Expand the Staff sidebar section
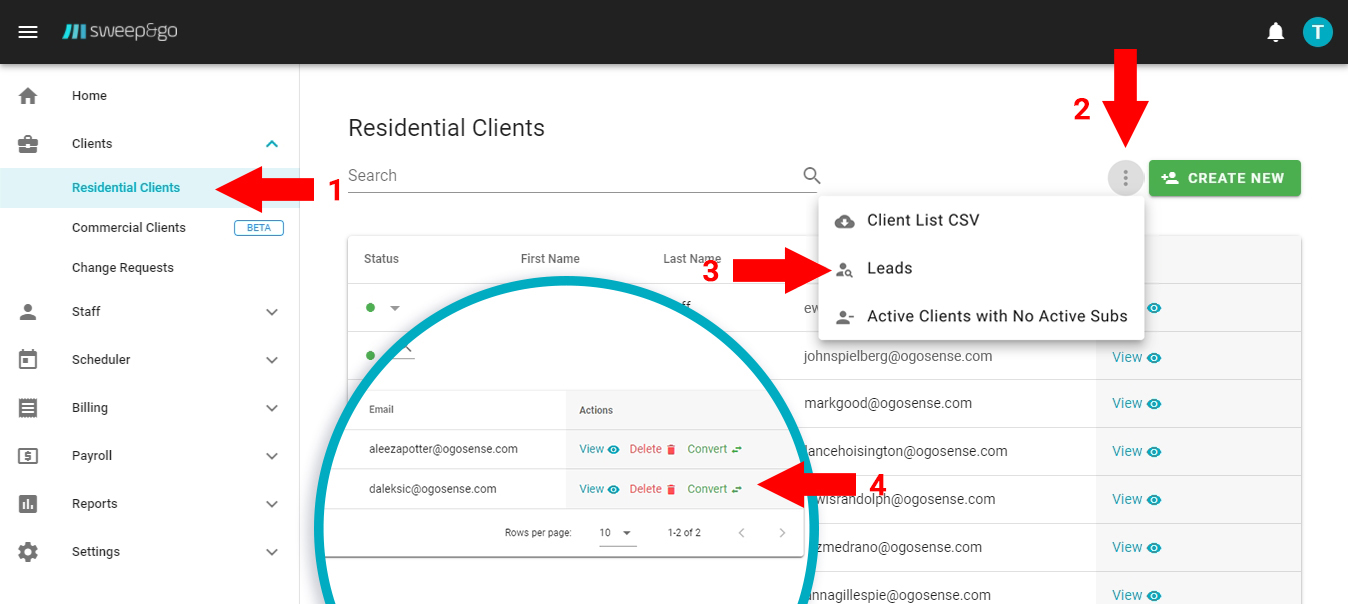This screenshot has height=604, width=1348. click(271, 311)
